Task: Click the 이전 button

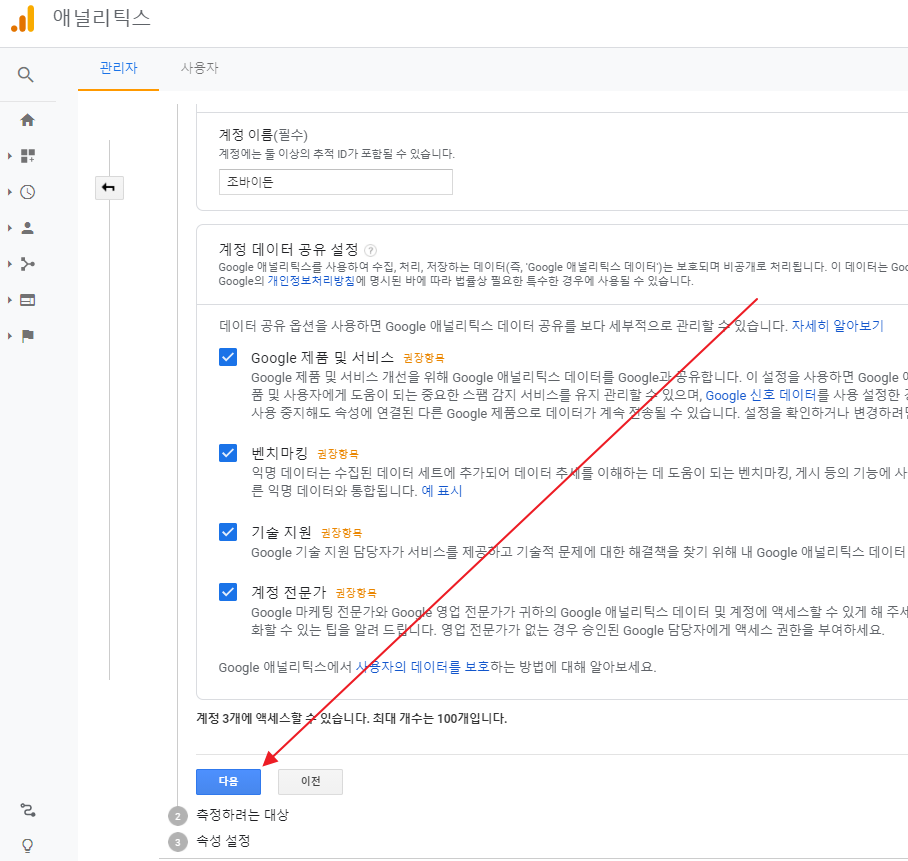Action: 310,782
